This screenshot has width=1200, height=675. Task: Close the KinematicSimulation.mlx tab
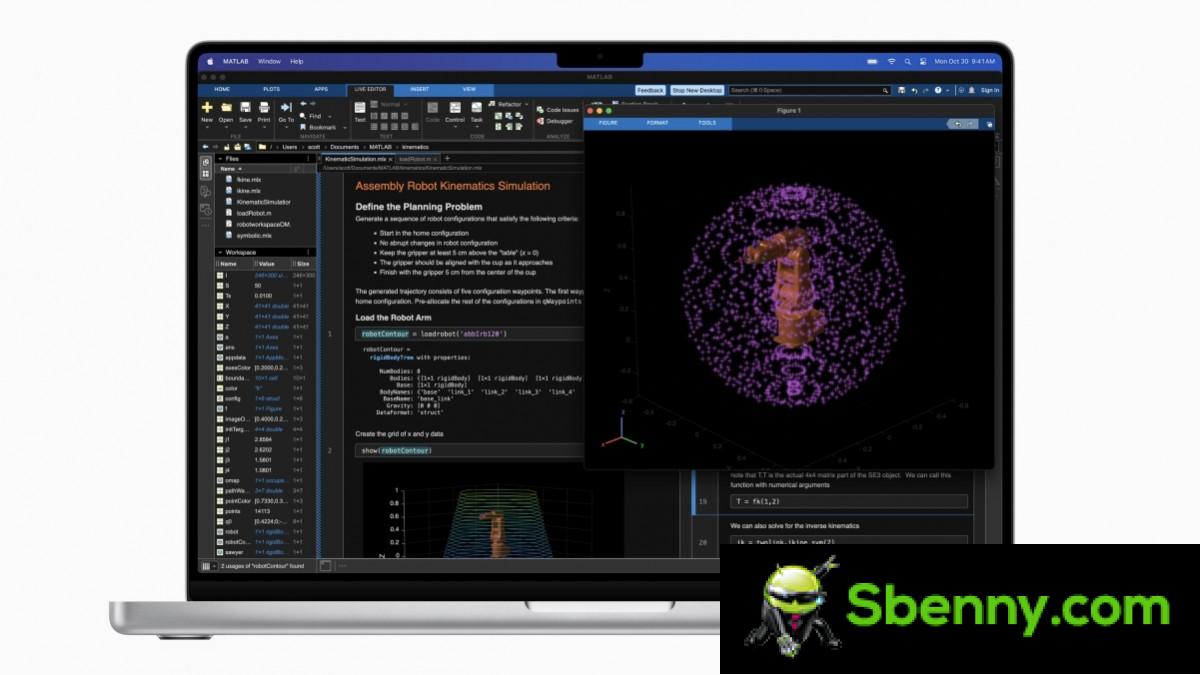(392, 159)
